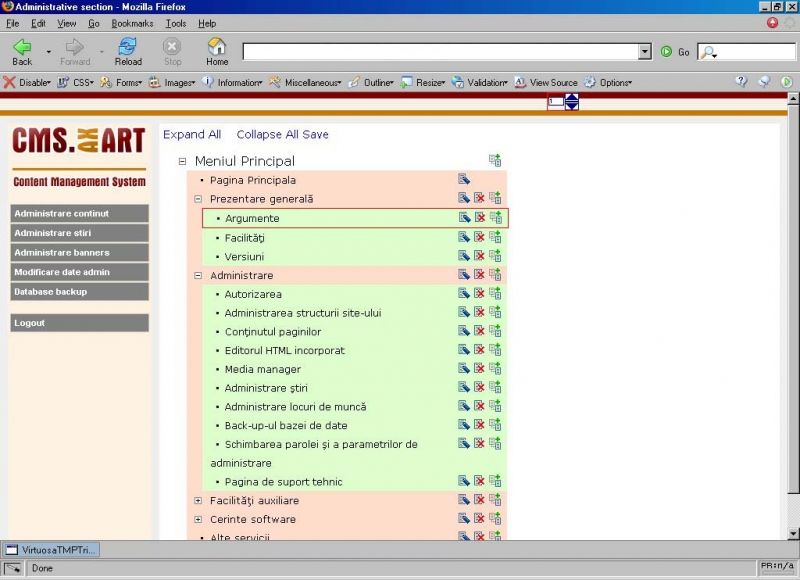The height and width of the screenshot is (580, 800).
Task: Collapse the Administrare tree node
Action: 198,275
